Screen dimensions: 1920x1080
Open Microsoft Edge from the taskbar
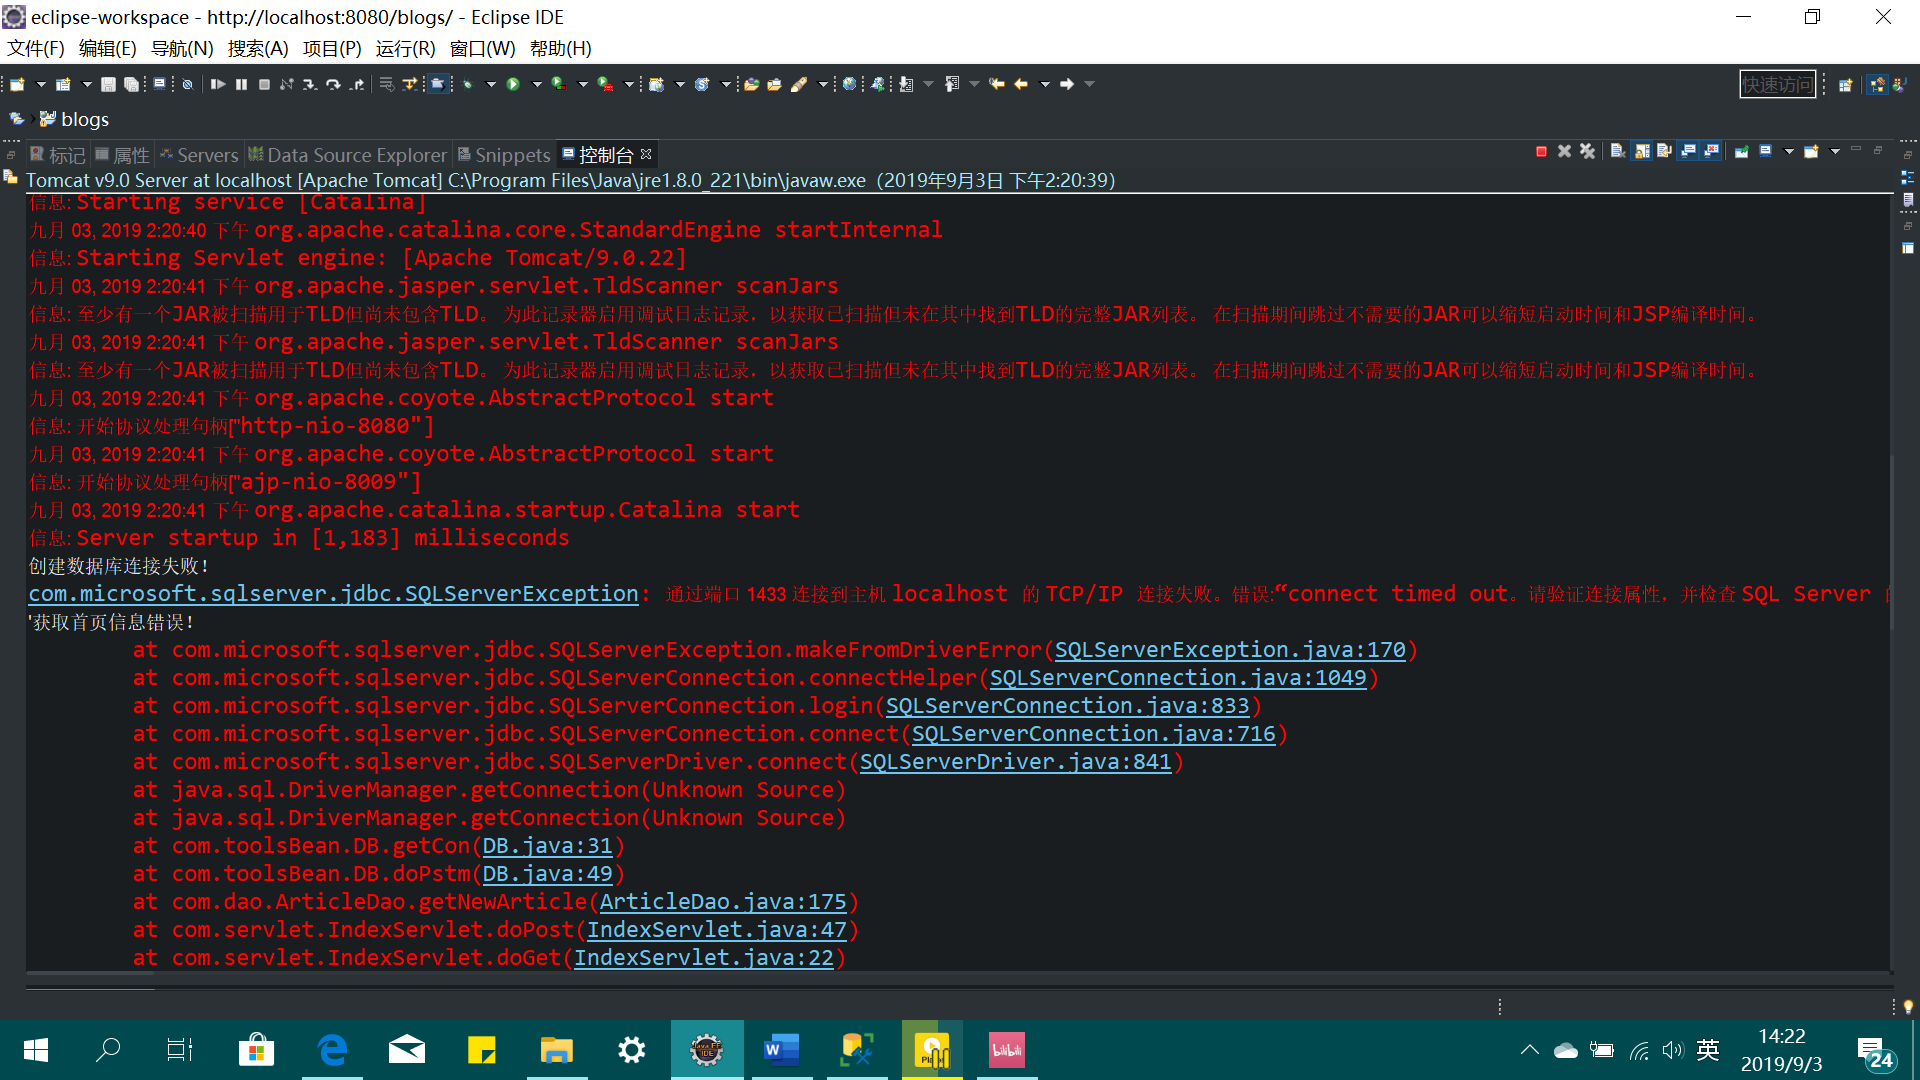pos(332,1050)
